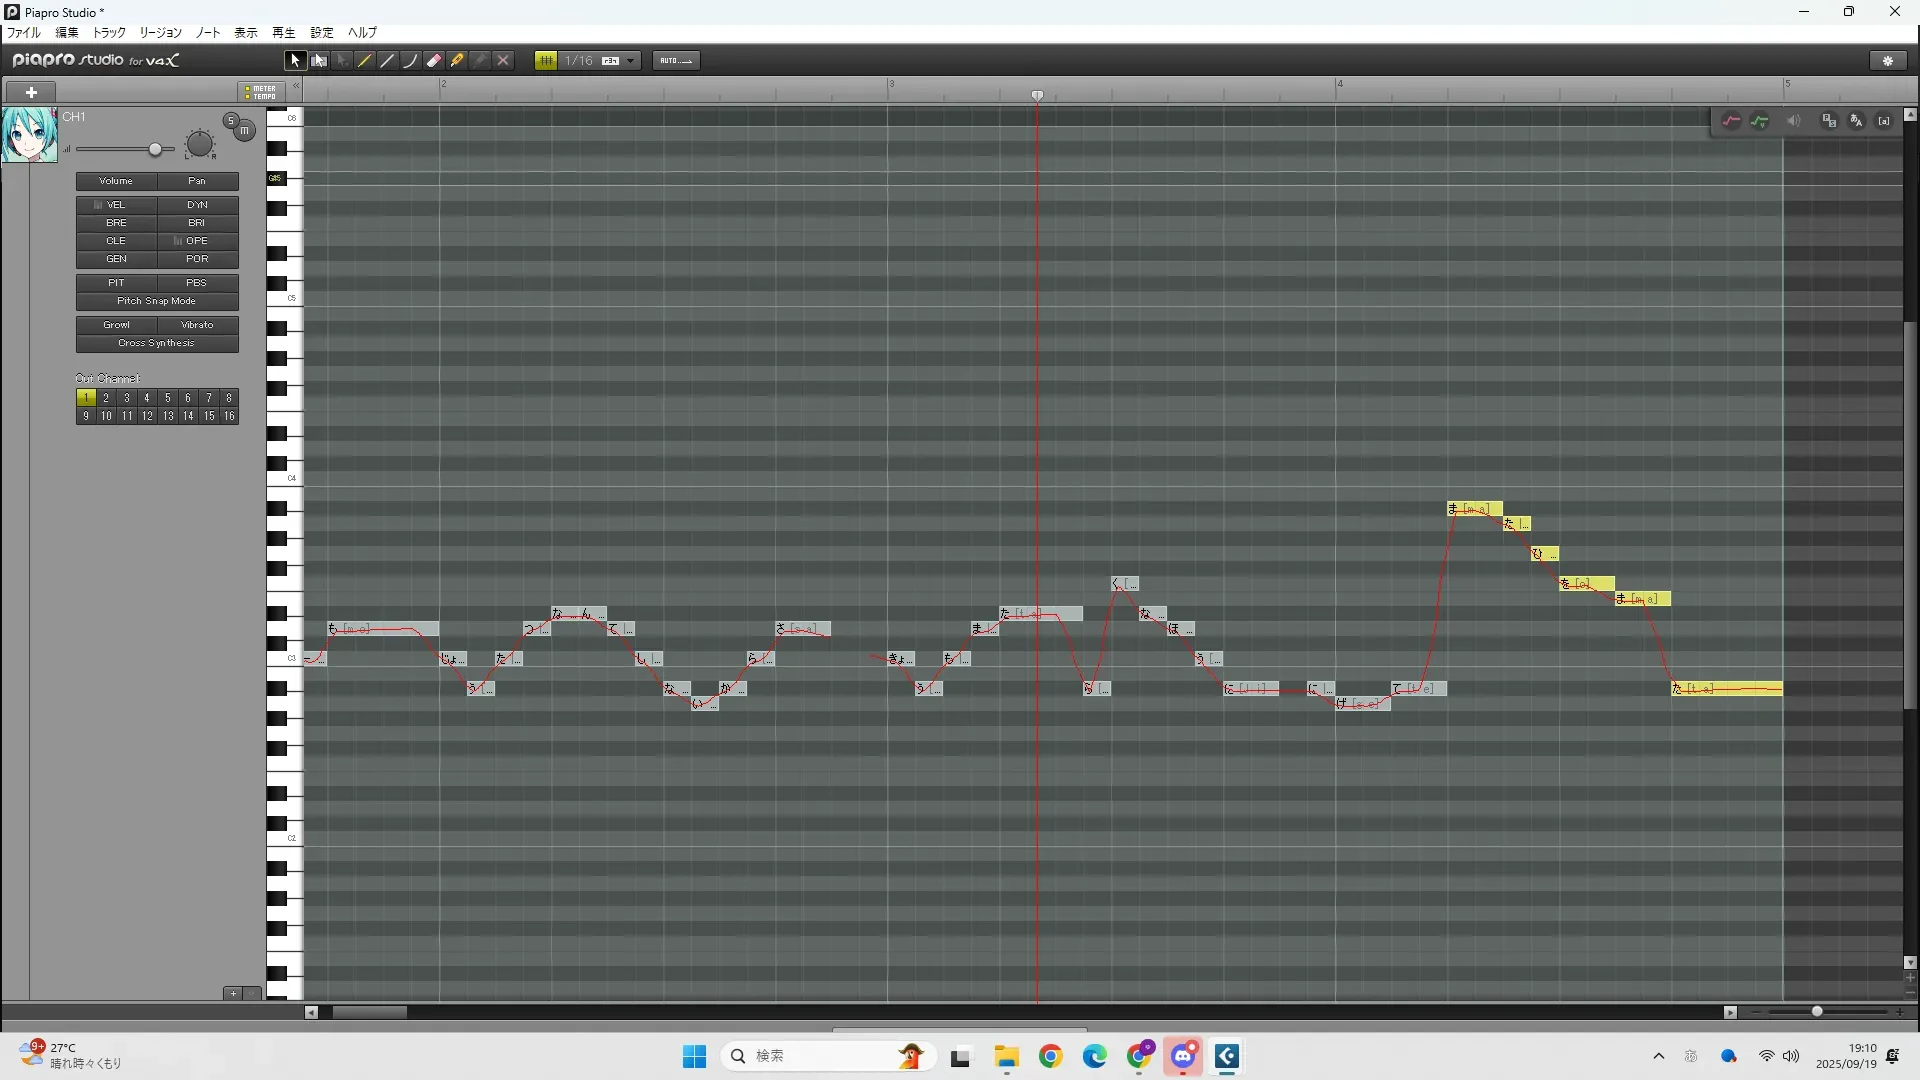Open the トラック menu

point(109,33)
